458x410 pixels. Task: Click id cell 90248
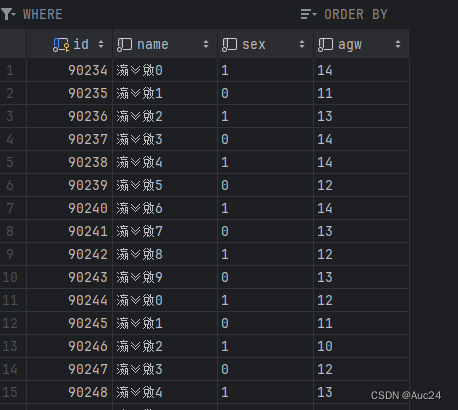69,392
